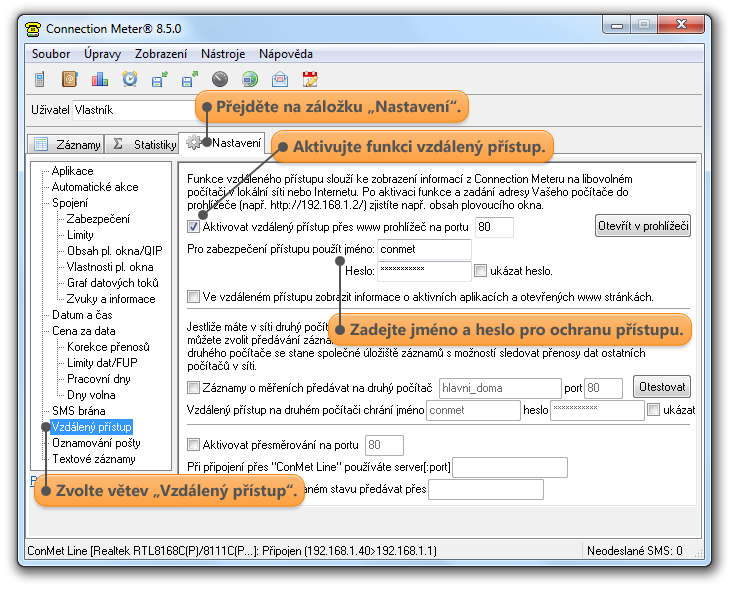Select Zvuky a informace tree item
734x589 pixels.
tap(110, 299)
